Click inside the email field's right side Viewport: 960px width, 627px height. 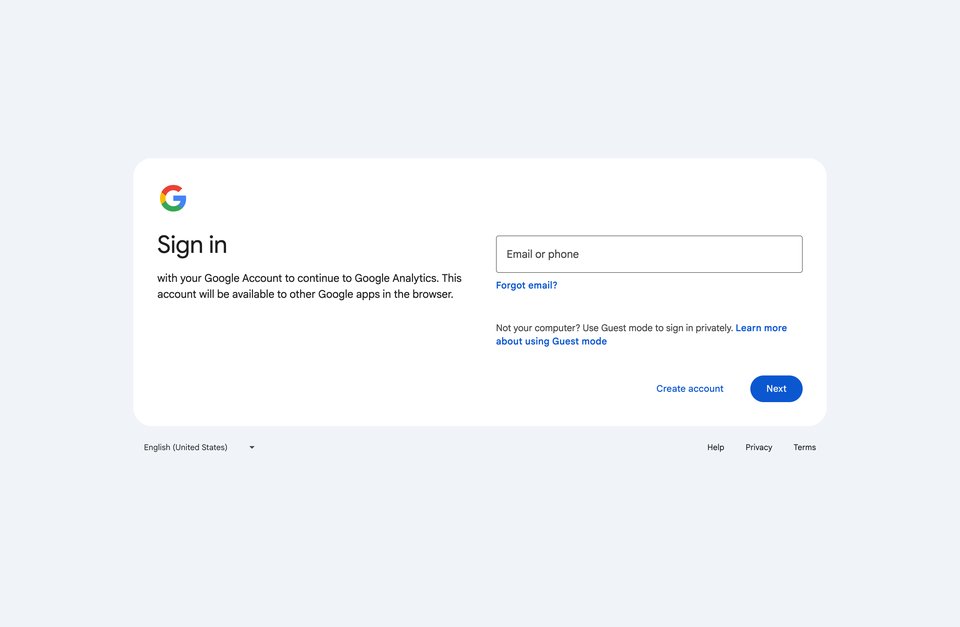tap(735, 254)
